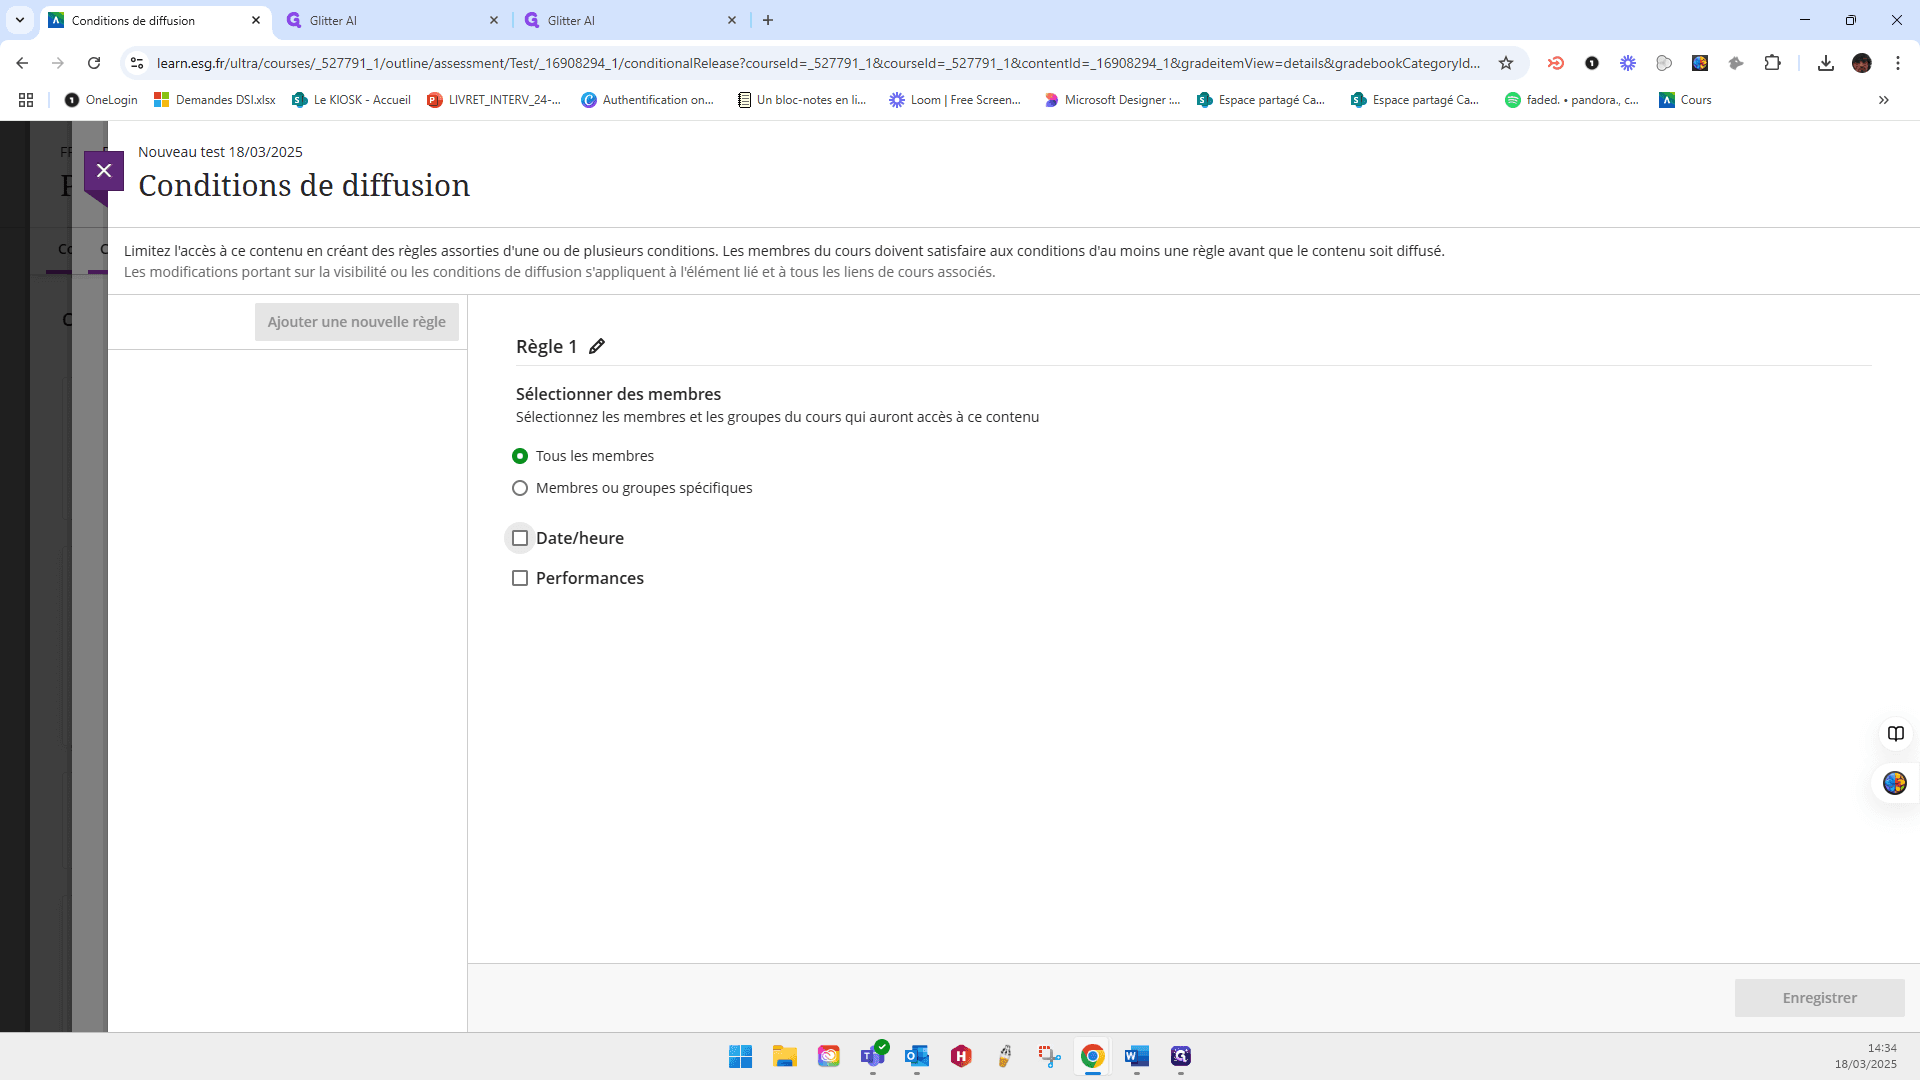Go back to the previous page
Viewport: 1920px width, 1080px height.
(x=22, y=63)
